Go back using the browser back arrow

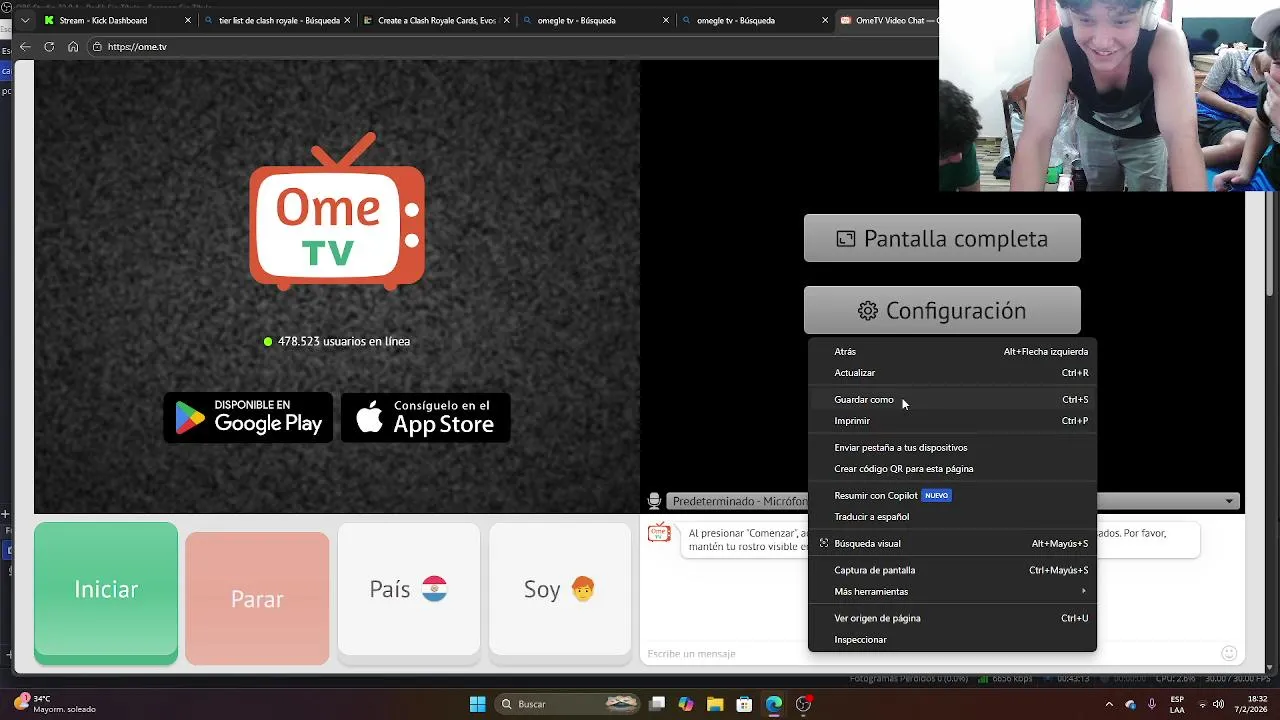pos(25,47)
